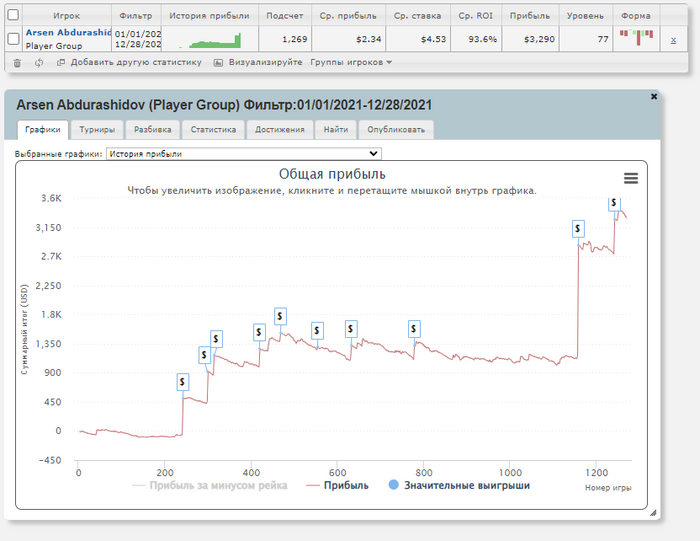Click the average stake value $4.53
Image resolution: width=700 pixels, height=541 pixels.
click(433, 39)
